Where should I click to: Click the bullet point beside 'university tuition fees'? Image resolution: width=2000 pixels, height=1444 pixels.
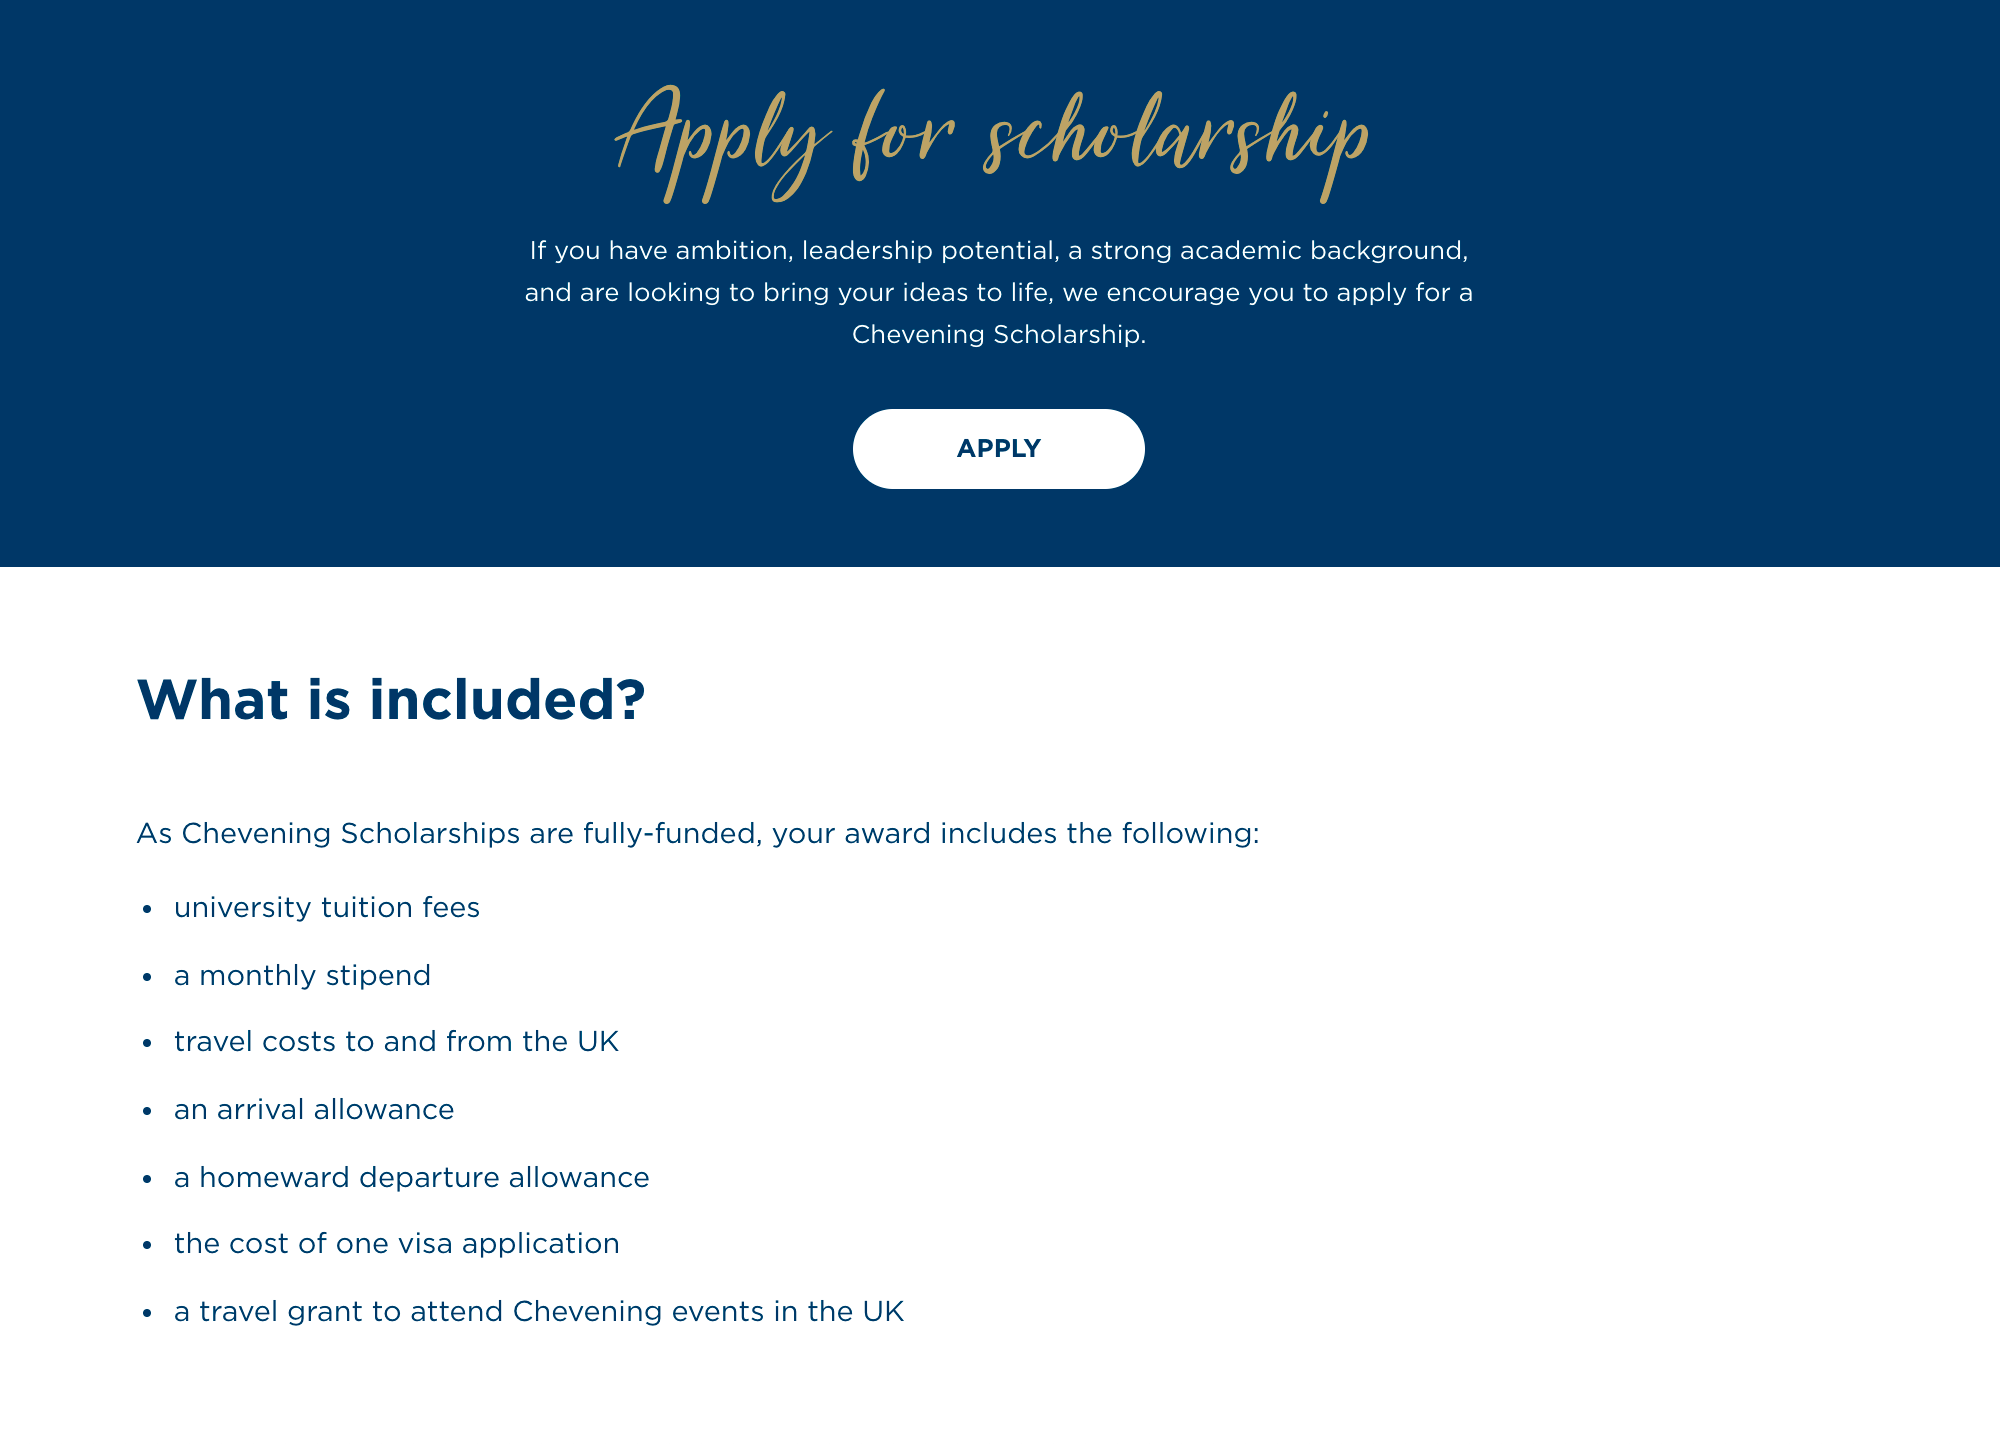[x=147, y=909]
